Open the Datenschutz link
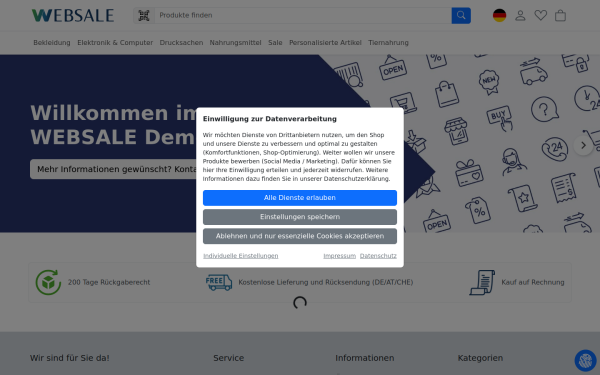Screen dimensions: 600x375 pos(378,256)
